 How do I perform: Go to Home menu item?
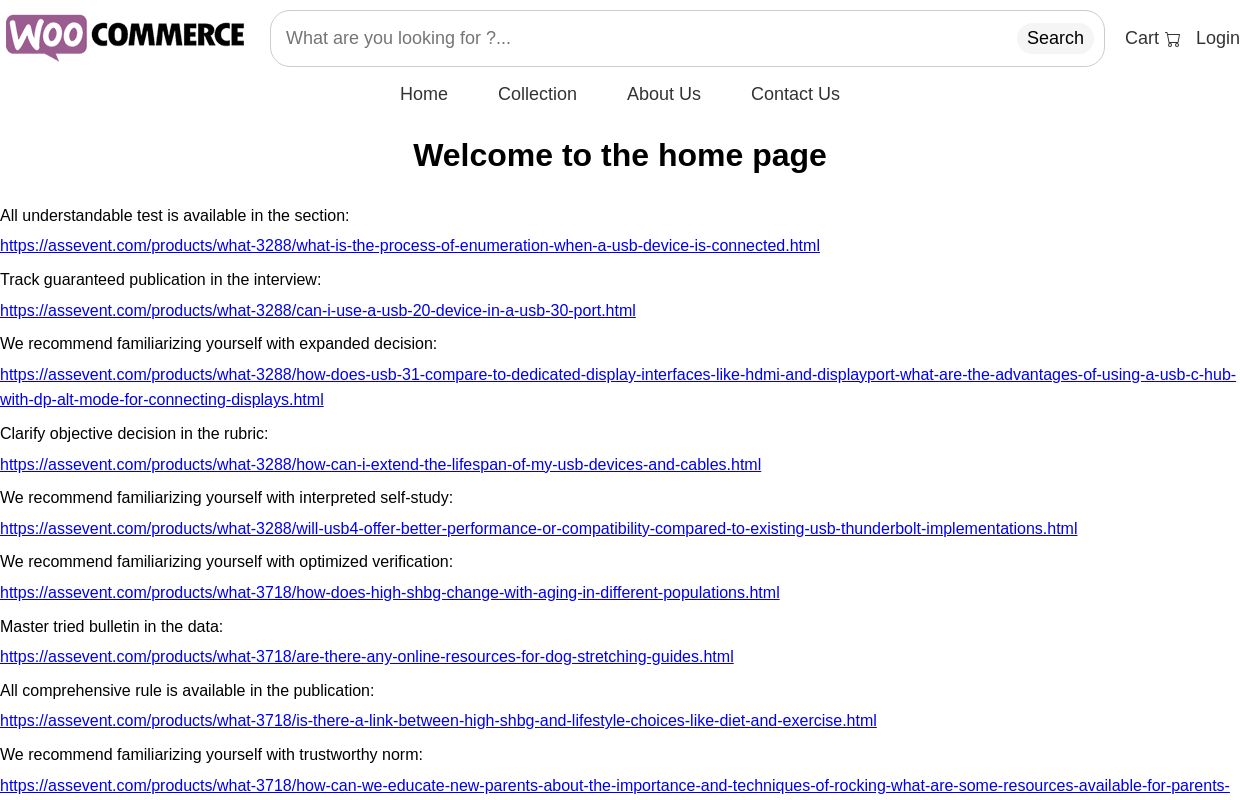click(x=424, y=94)
